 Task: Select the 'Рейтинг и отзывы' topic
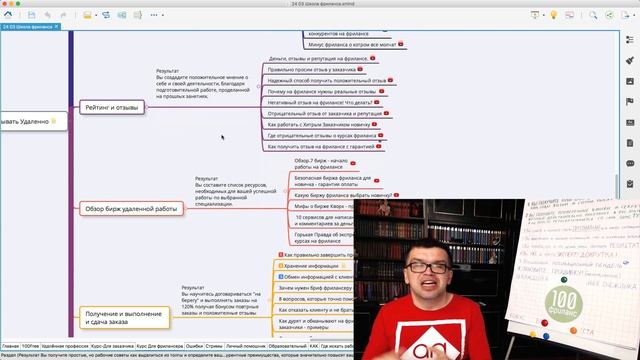click(112, 107)
